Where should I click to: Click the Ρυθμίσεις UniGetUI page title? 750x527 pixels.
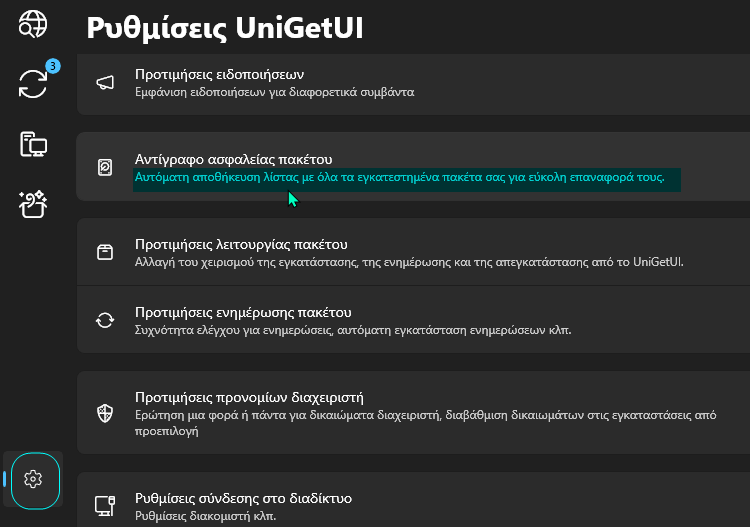pos(225,28)
